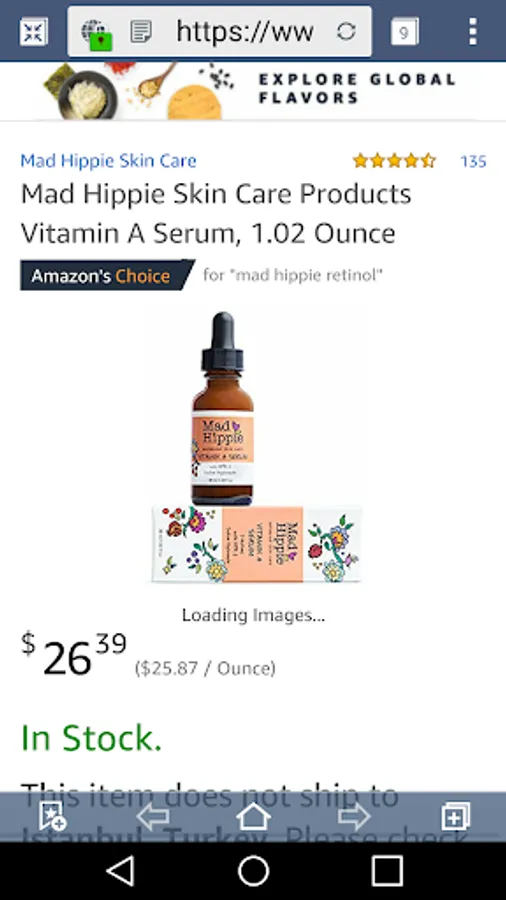Open the Mad Hippie Skin Care brand link
The image size is (506, 900).
click(x=108, y=161)
